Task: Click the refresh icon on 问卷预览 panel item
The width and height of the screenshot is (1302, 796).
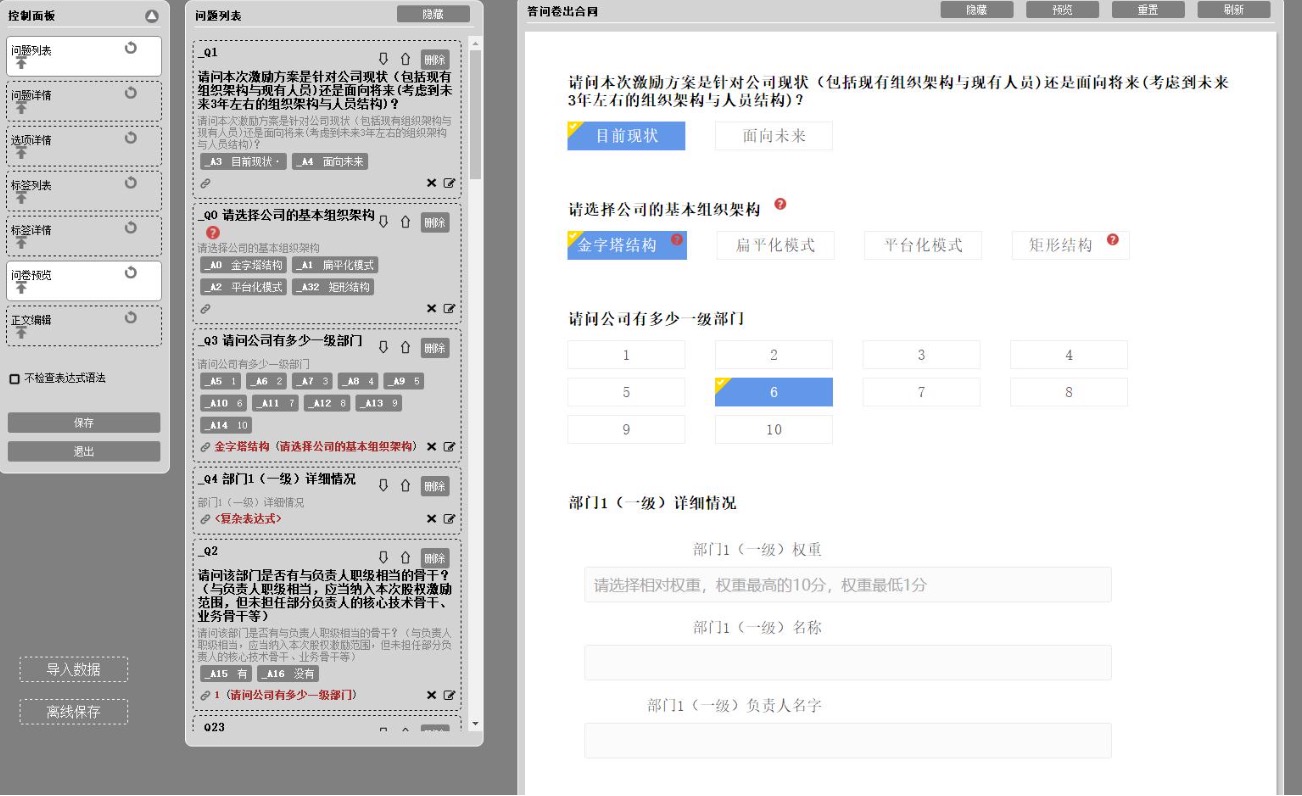Action: (x=130, y=273)
